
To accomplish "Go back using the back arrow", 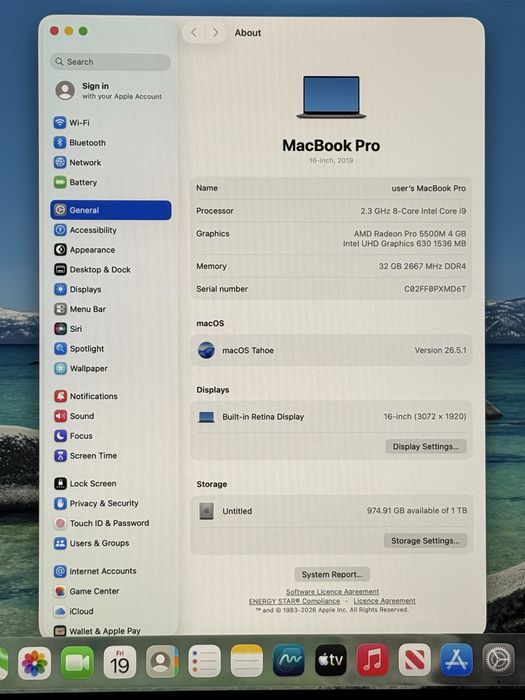I will 194,33.
